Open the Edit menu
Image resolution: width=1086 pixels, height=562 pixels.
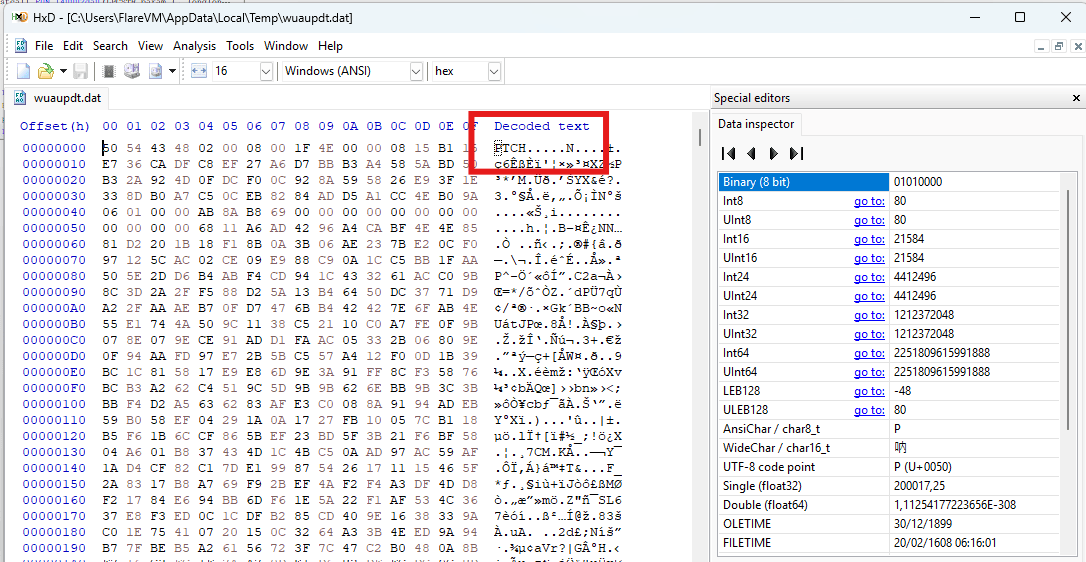(73, 46)
